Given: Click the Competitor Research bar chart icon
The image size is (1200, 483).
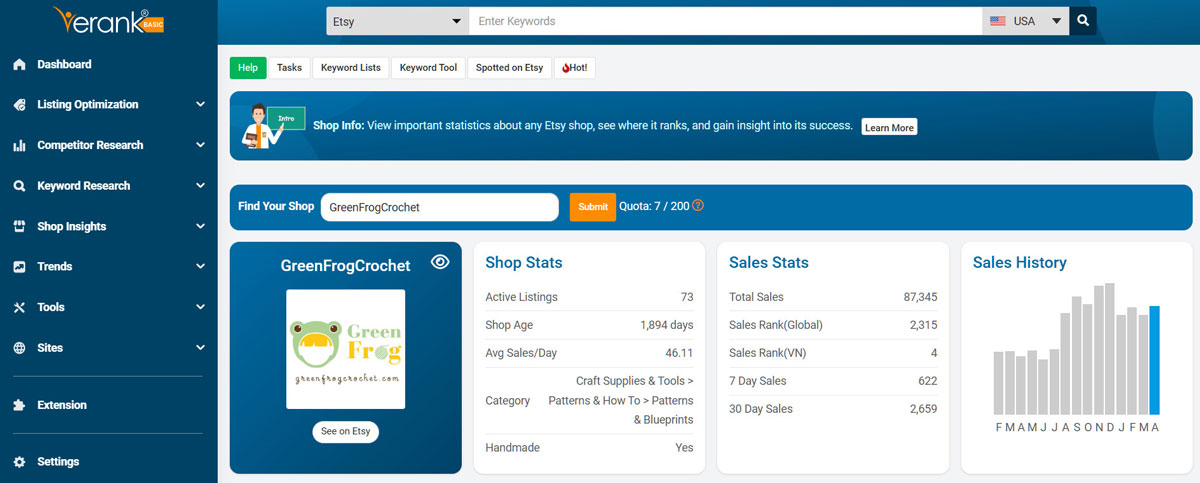Looking at the screenshot, I should [19, 145].
